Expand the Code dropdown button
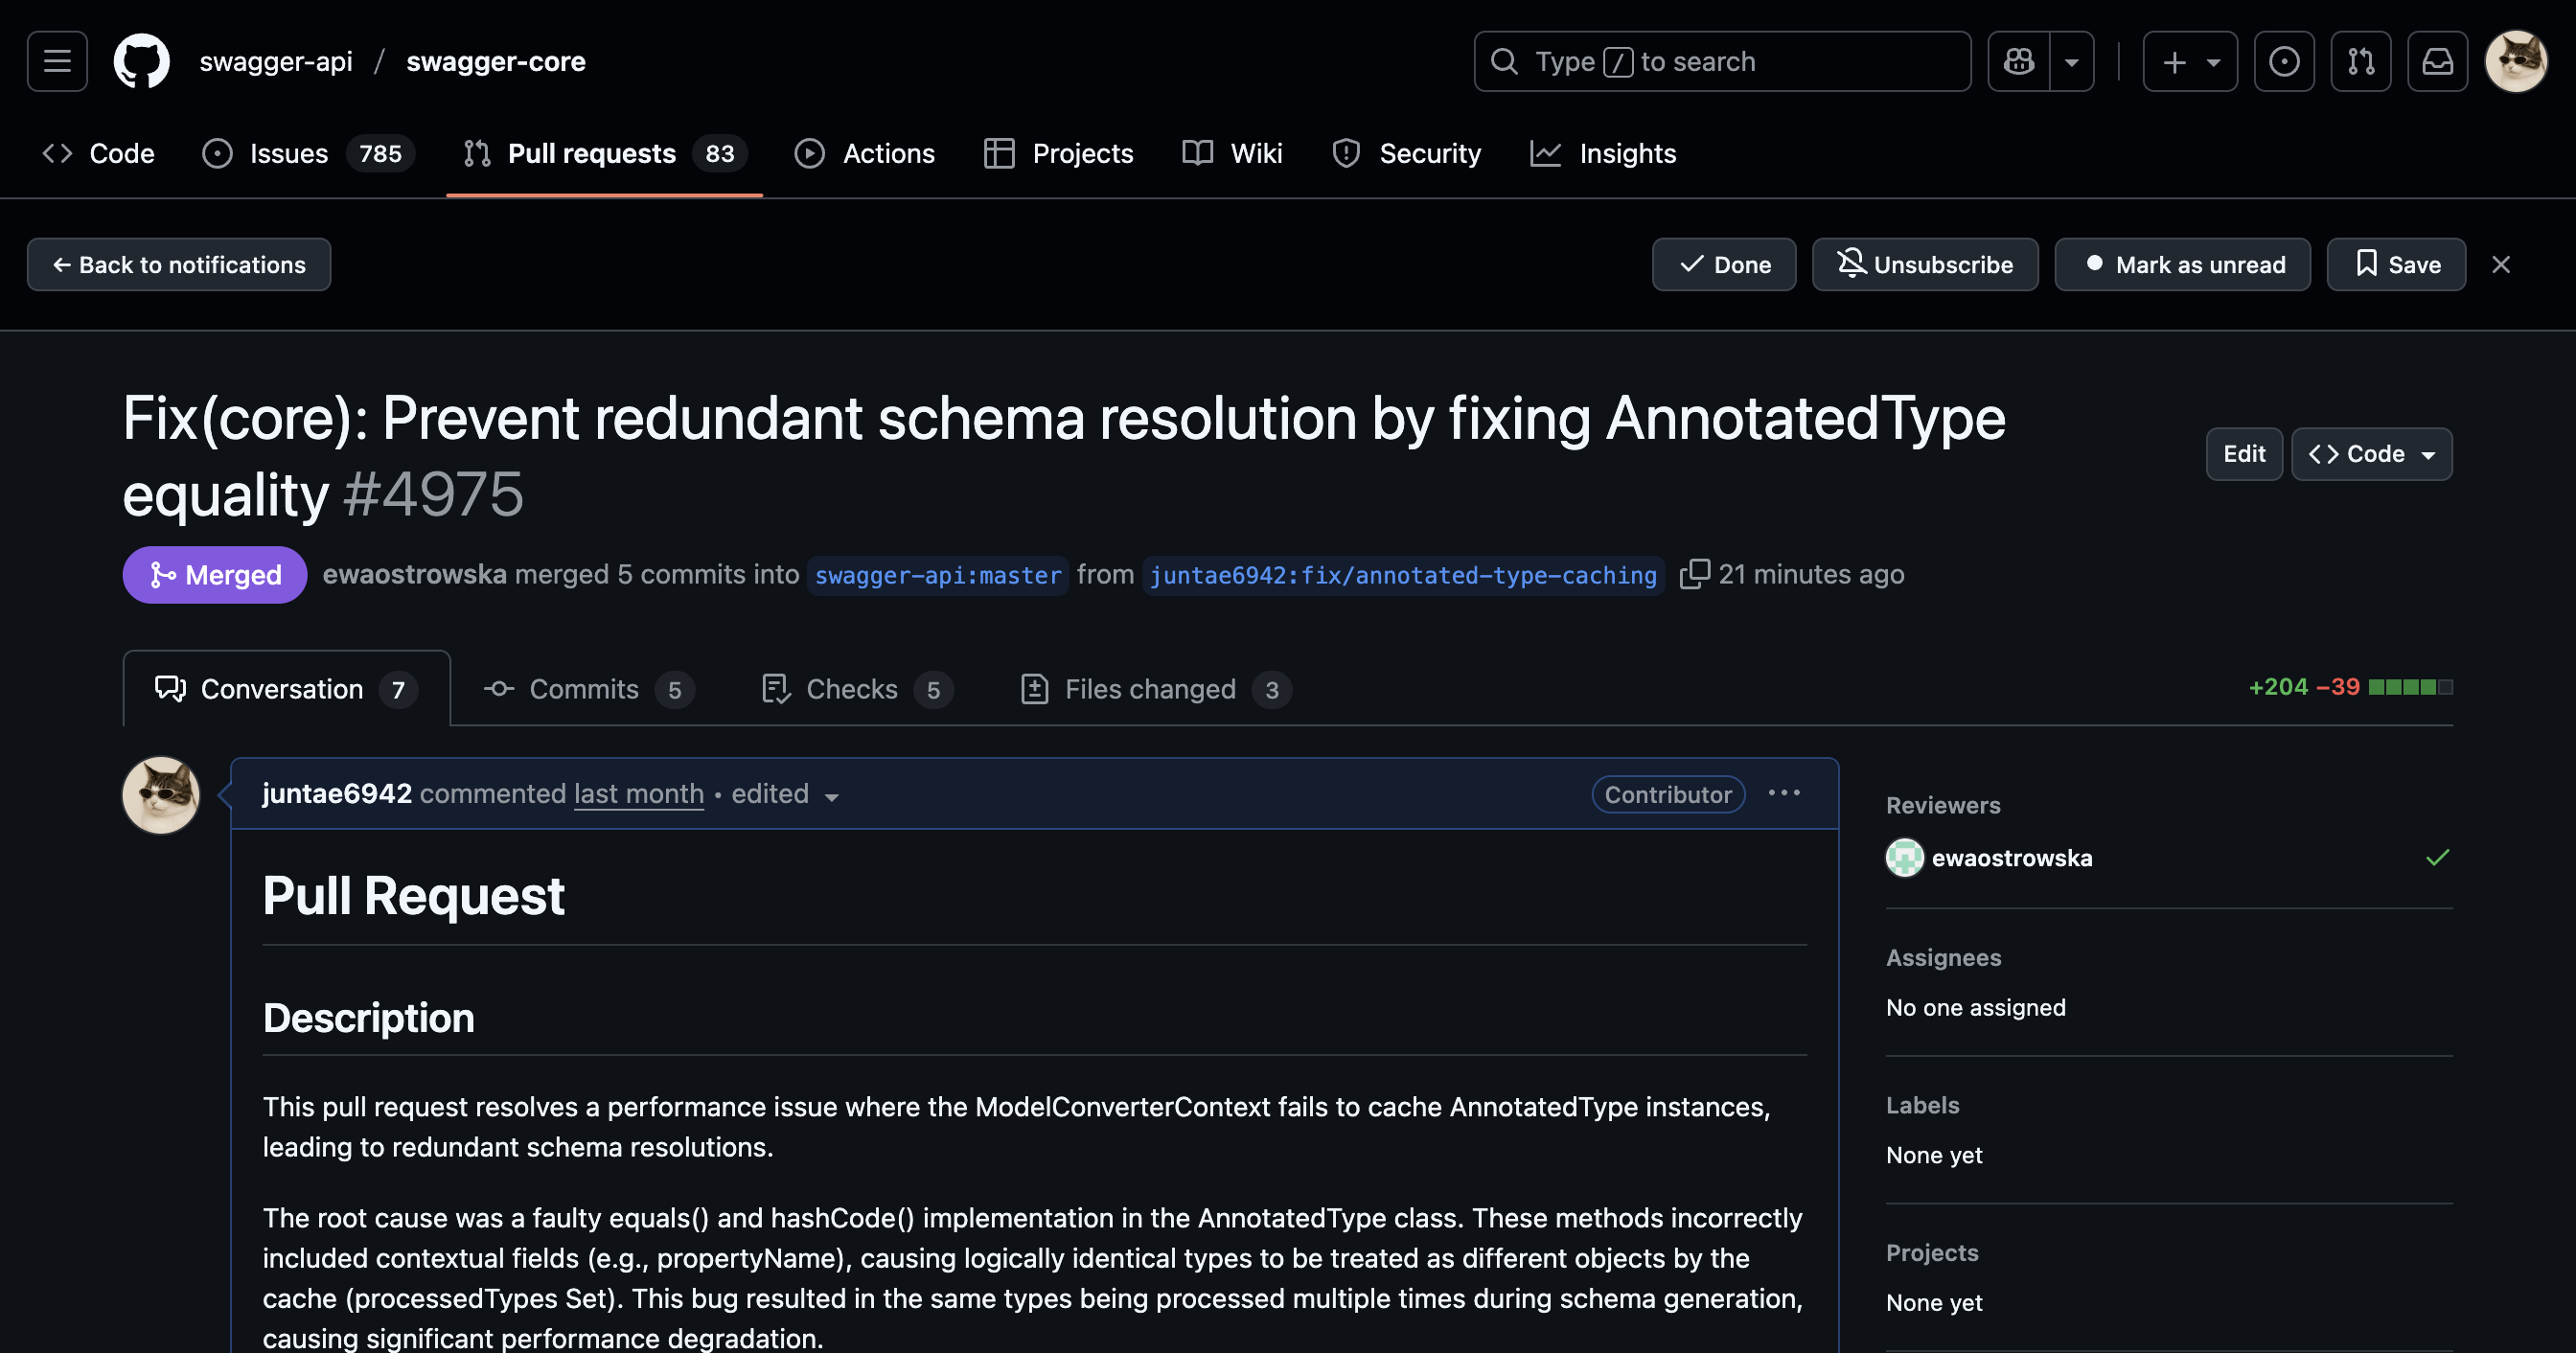The height and width of the screenshot is (1353, 2576). pos(2371,454)
